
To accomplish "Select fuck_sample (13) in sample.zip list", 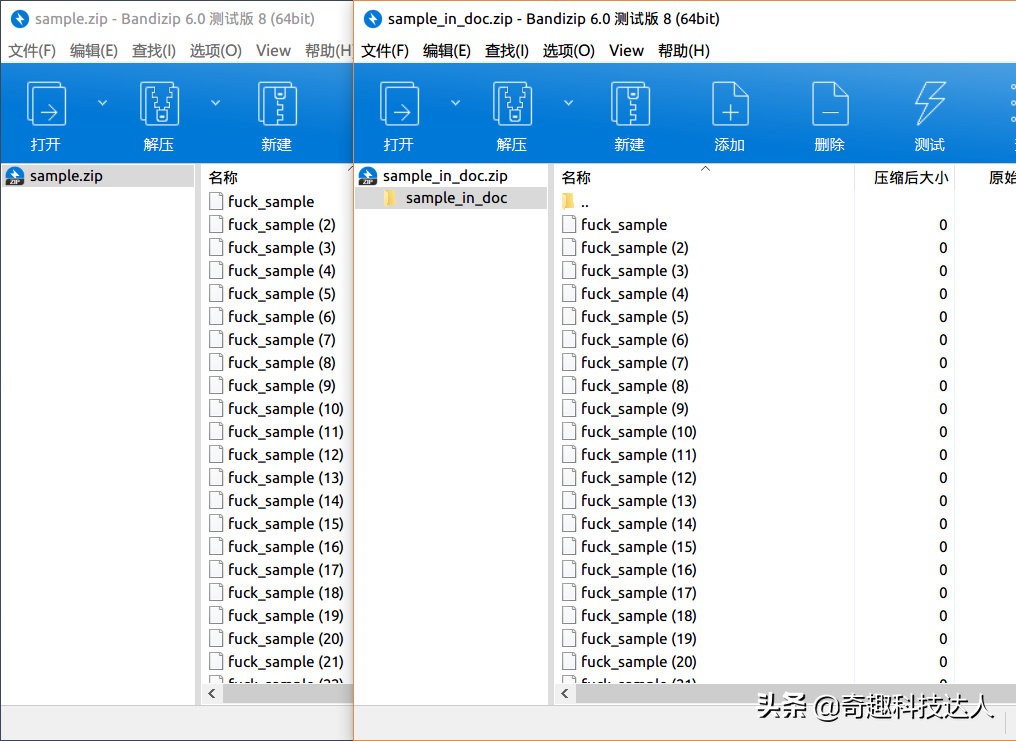I will [286, 478].
